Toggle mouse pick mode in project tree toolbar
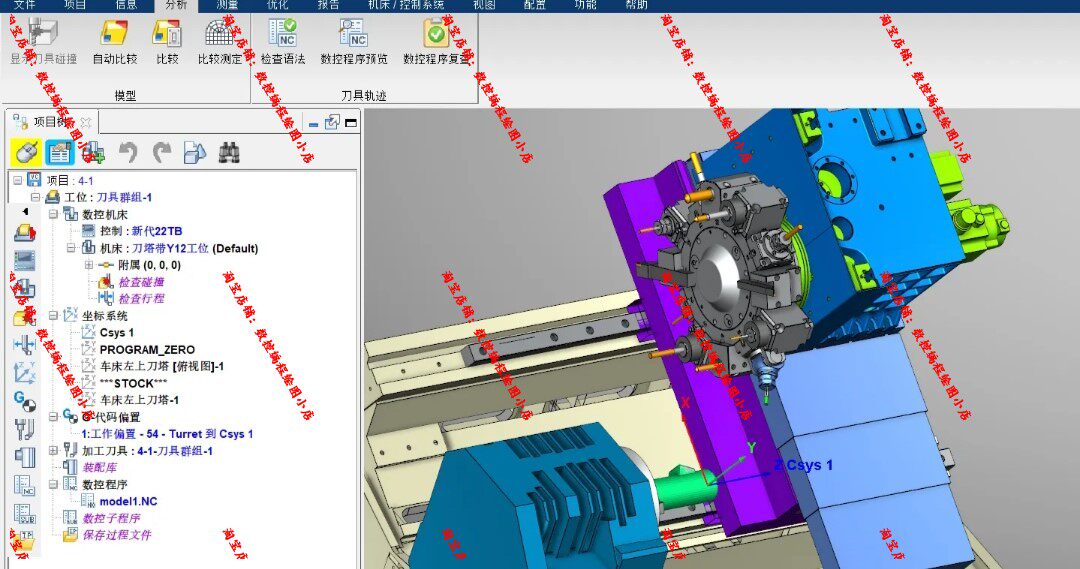Viewport: 1080px width, 569px height. point(26,152)
